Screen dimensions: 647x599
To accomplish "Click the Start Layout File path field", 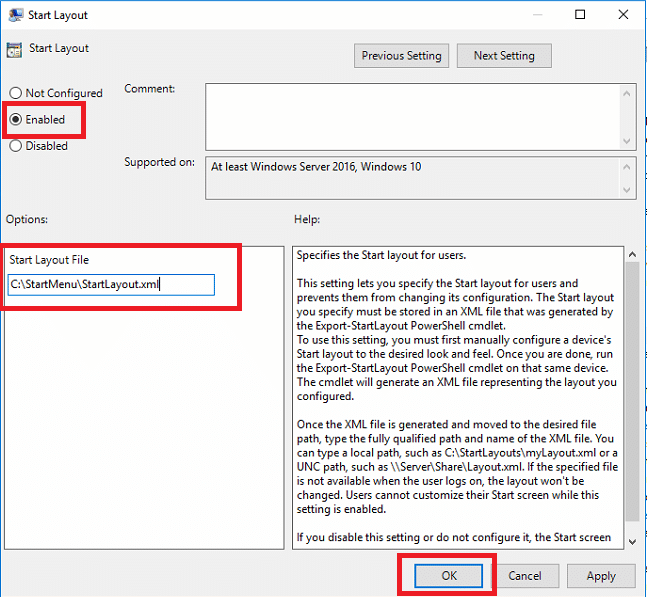I will 111,285.
